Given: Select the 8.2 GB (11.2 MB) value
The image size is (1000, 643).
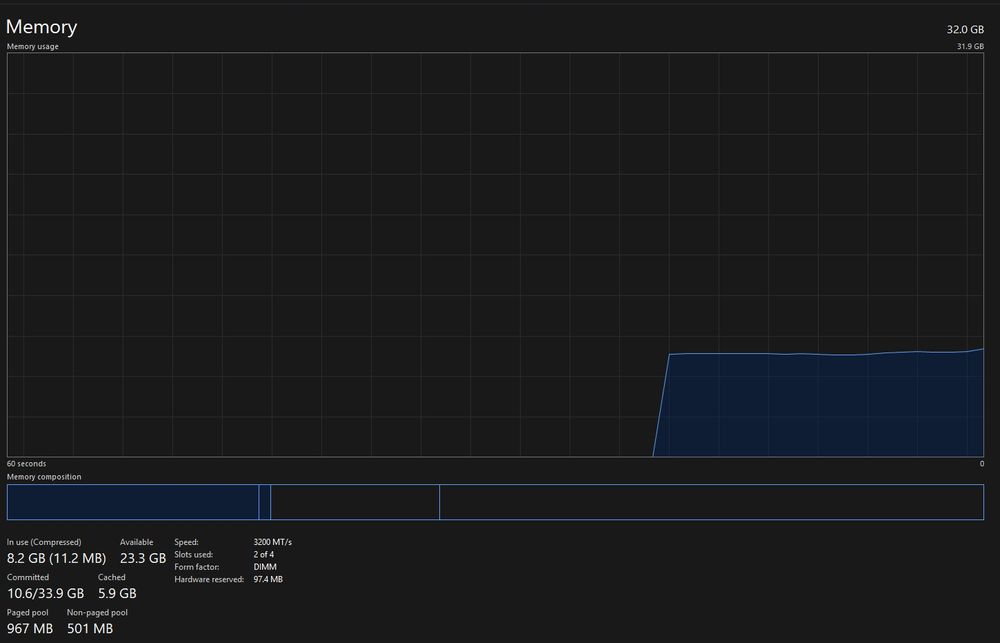Looking at the screenshot, I should pos(56,558).
